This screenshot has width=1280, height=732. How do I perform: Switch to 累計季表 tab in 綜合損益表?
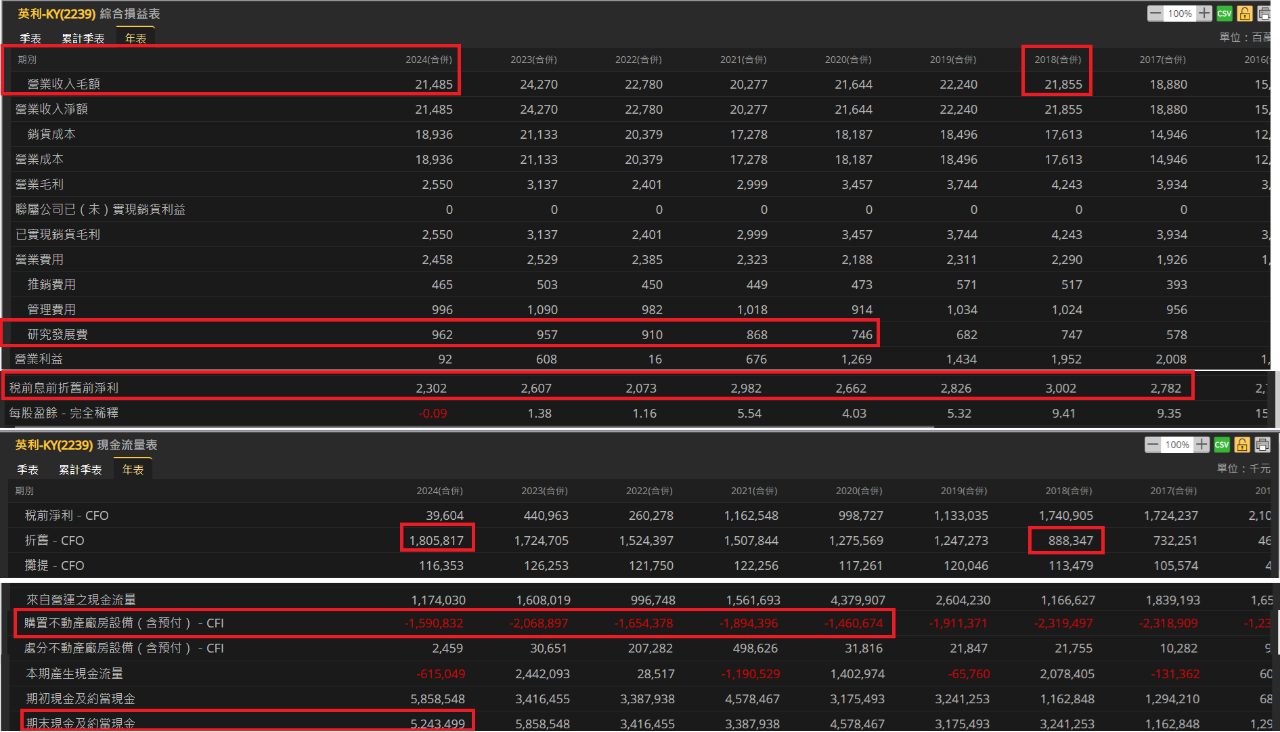83,38
